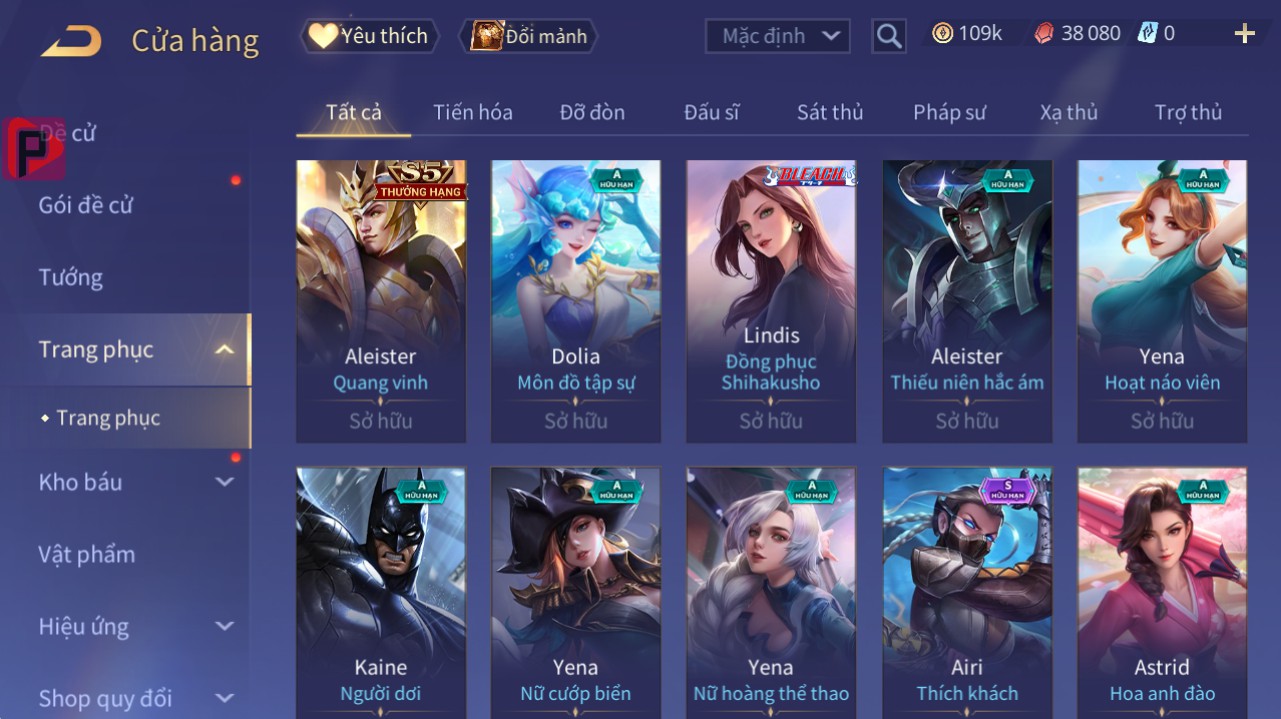Select the Lindis Shihakusho skin card
1281x719 pixels.
pos(771,301)
